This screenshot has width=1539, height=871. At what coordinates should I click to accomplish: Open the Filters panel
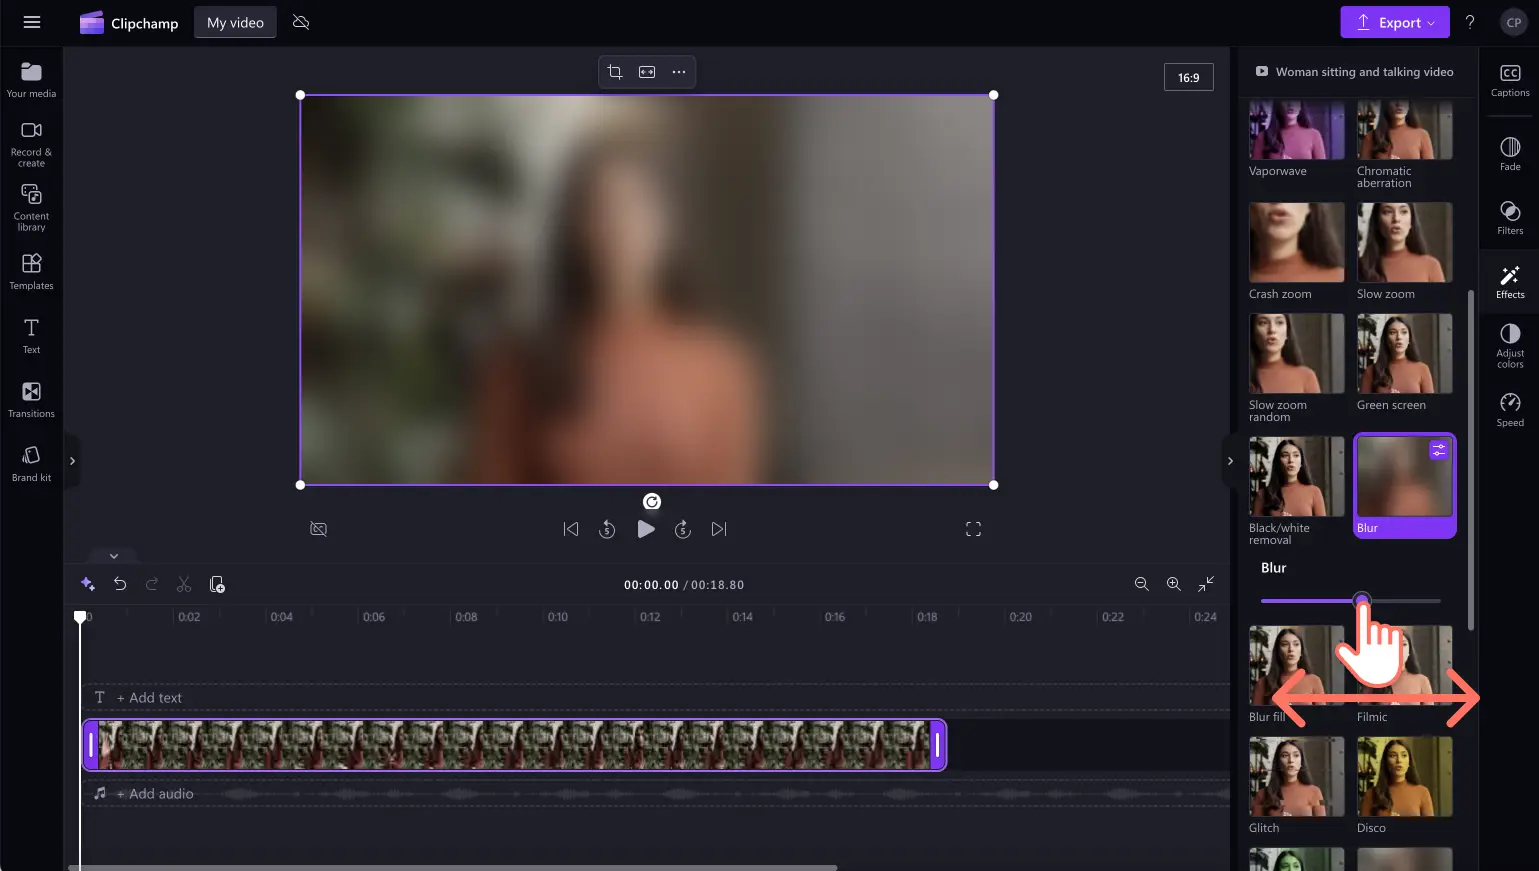pyautogui.click(x=1510, y=217)
